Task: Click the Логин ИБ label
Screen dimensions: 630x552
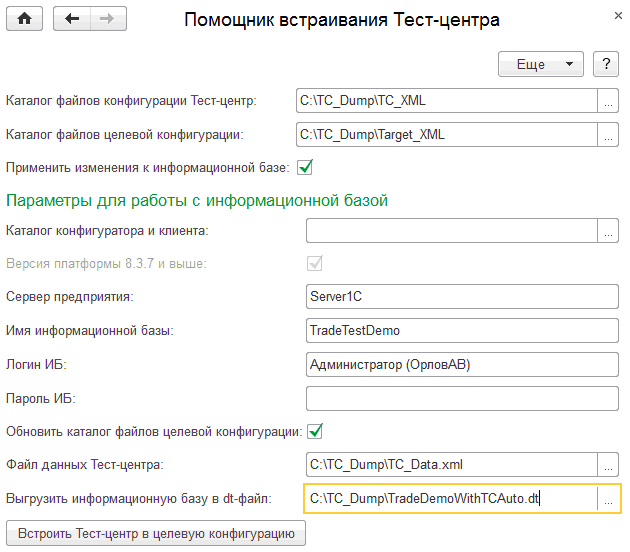Action: pyautogui.click(x=36, y=364)
